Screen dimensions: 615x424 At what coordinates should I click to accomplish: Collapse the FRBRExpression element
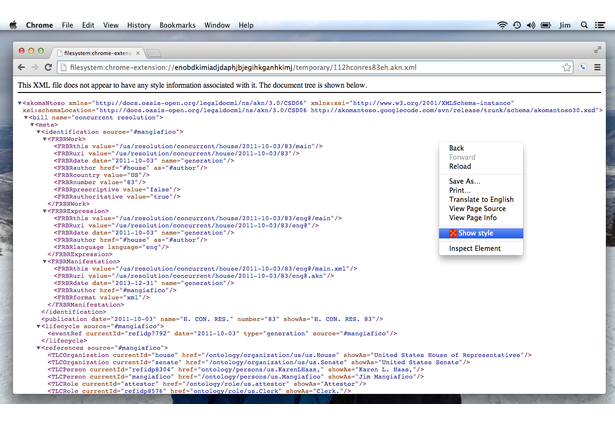pyautogui.click(x=45, y=211)
